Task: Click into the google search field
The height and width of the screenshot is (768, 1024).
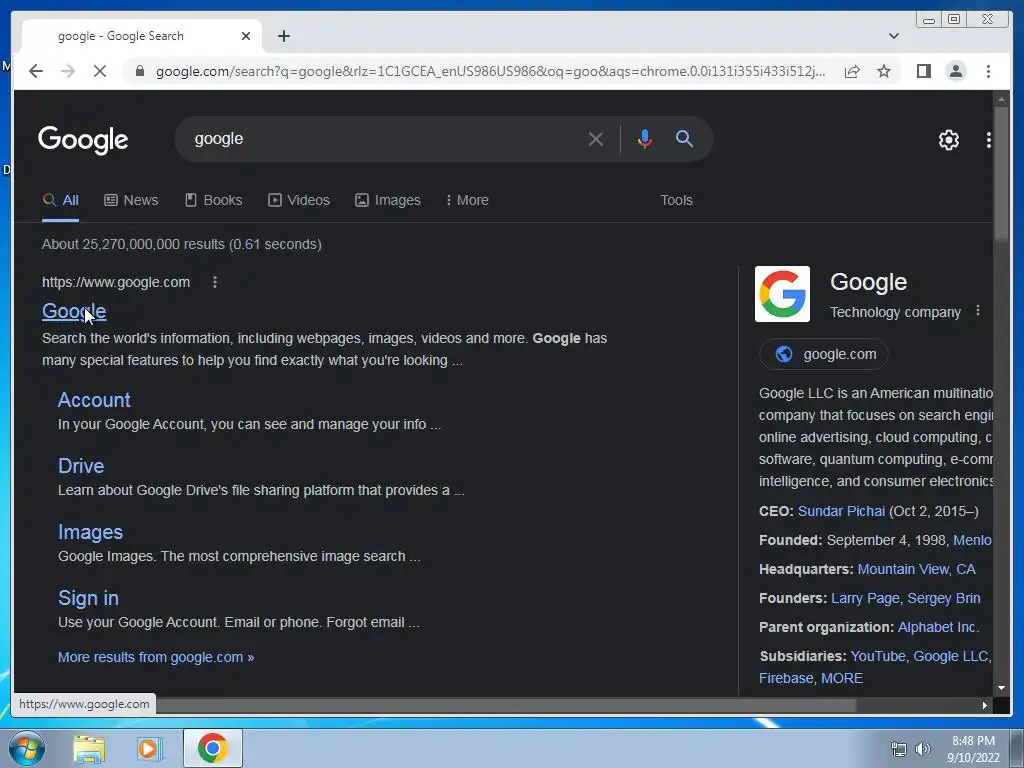Action: click(385, 139)
